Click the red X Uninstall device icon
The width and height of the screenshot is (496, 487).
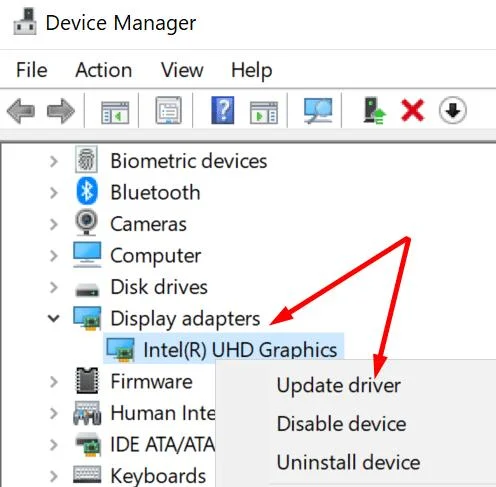(413, 110)
